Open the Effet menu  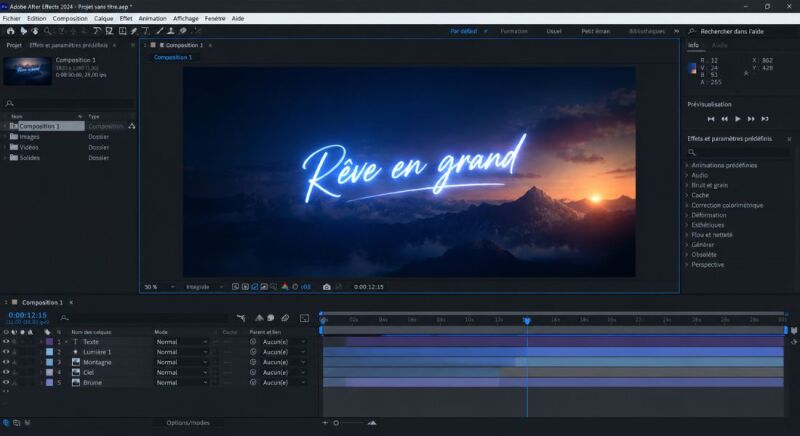pyautogui.click(x=126, y=18)
